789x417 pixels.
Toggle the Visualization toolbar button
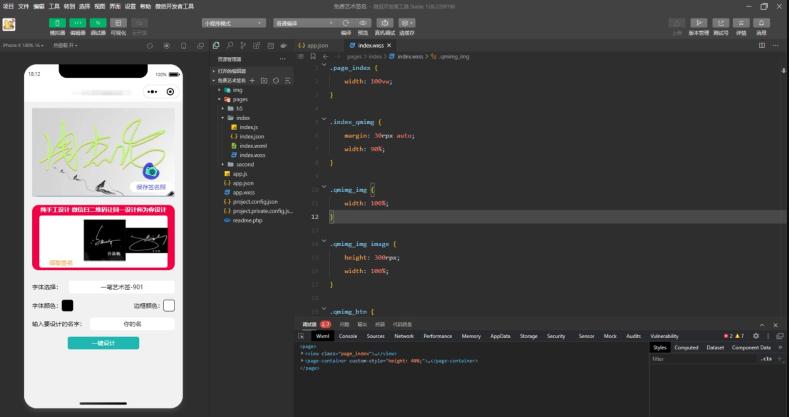[x=118, y=22]
